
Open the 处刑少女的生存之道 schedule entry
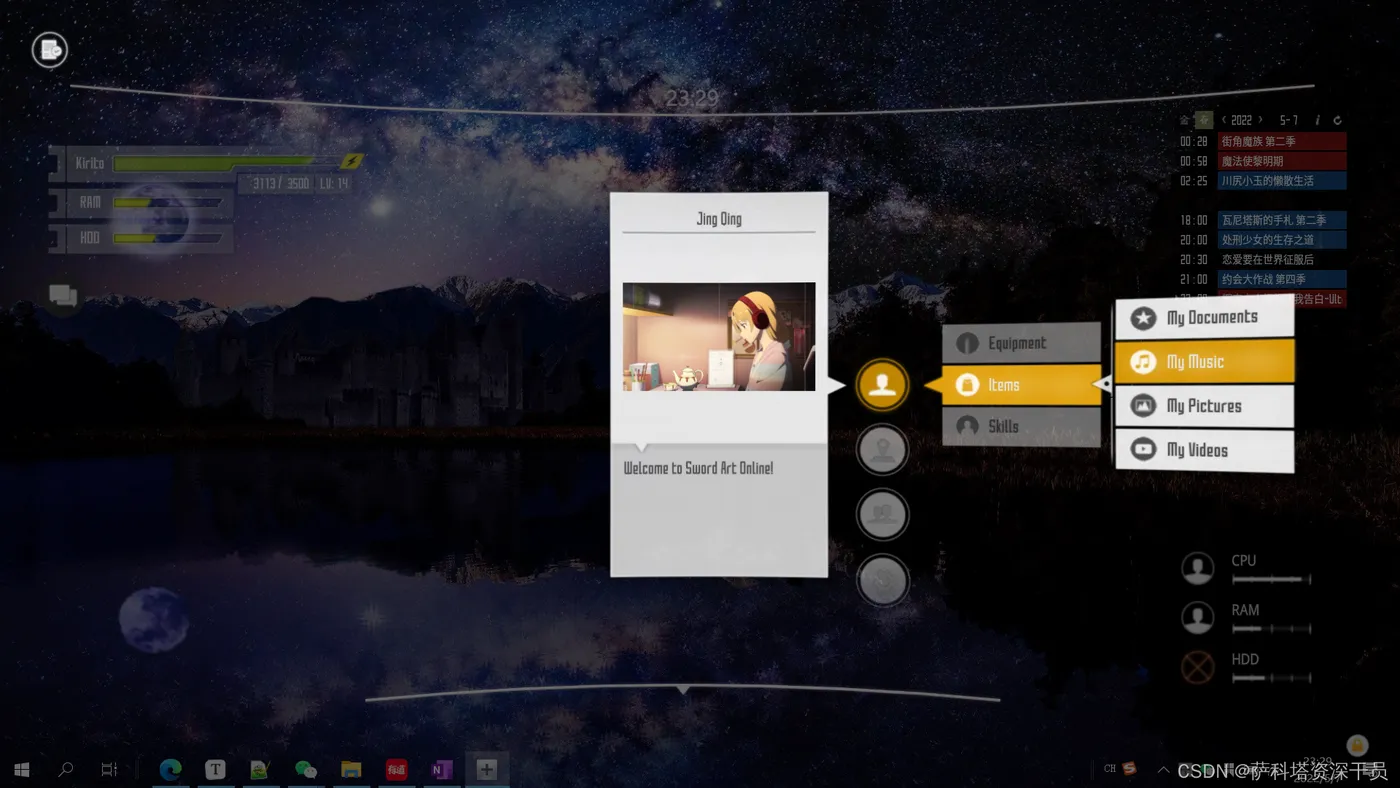(x=1282, y=240)
